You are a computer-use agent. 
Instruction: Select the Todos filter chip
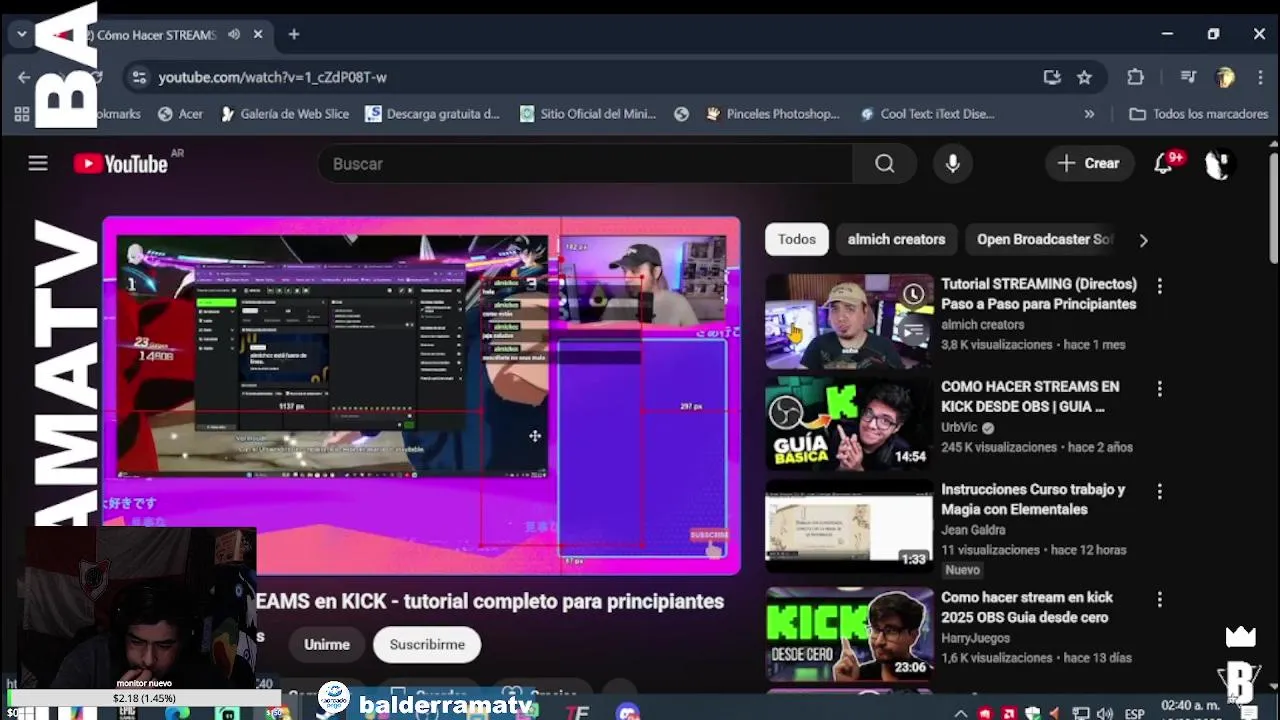[x=797, y=239]
